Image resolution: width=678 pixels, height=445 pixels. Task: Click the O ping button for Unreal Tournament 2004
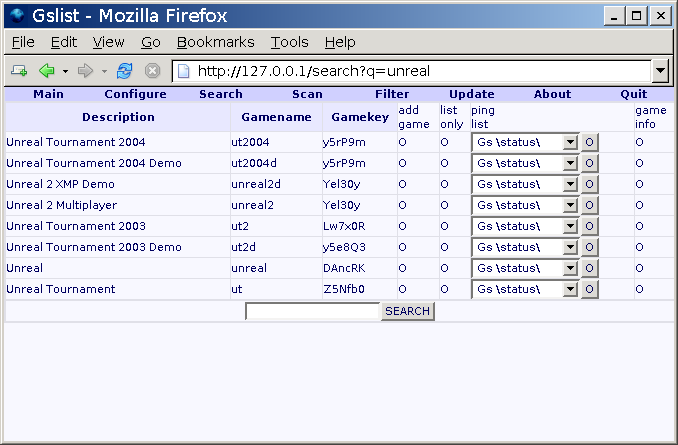590,142
